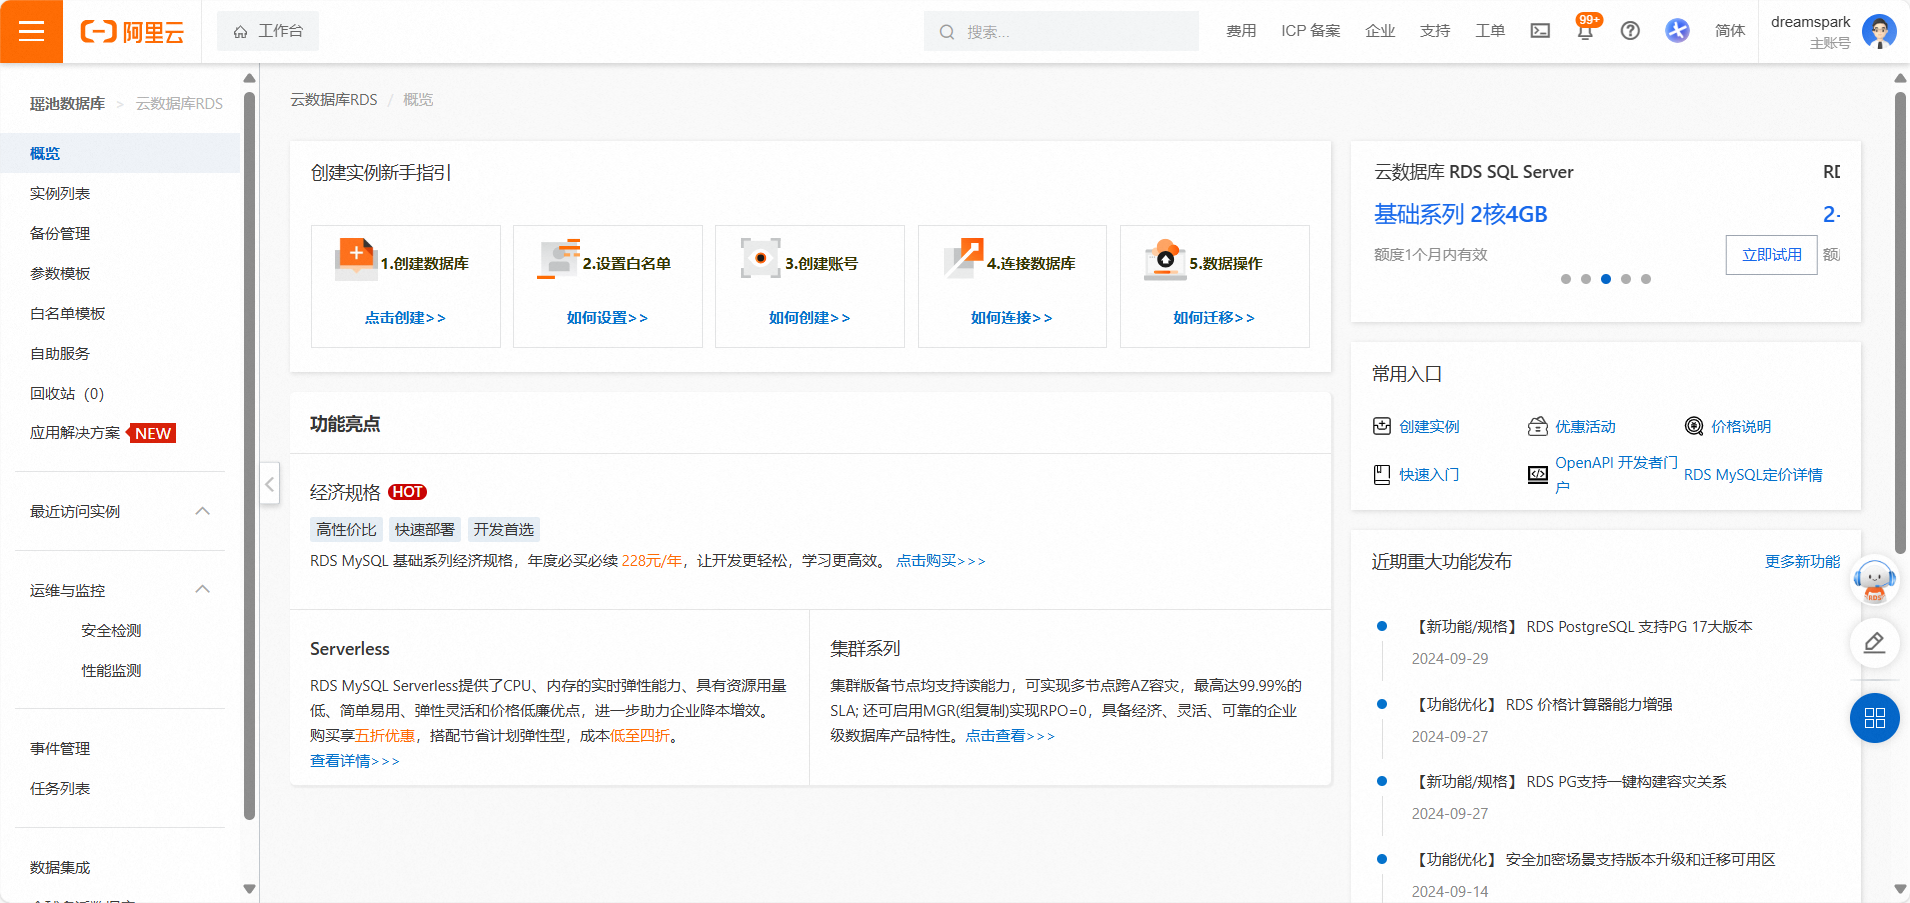The height and width of the screenshot is (903, 1910).
Task: Click 点击购买>>> link
Action: [x=940, y=561]
